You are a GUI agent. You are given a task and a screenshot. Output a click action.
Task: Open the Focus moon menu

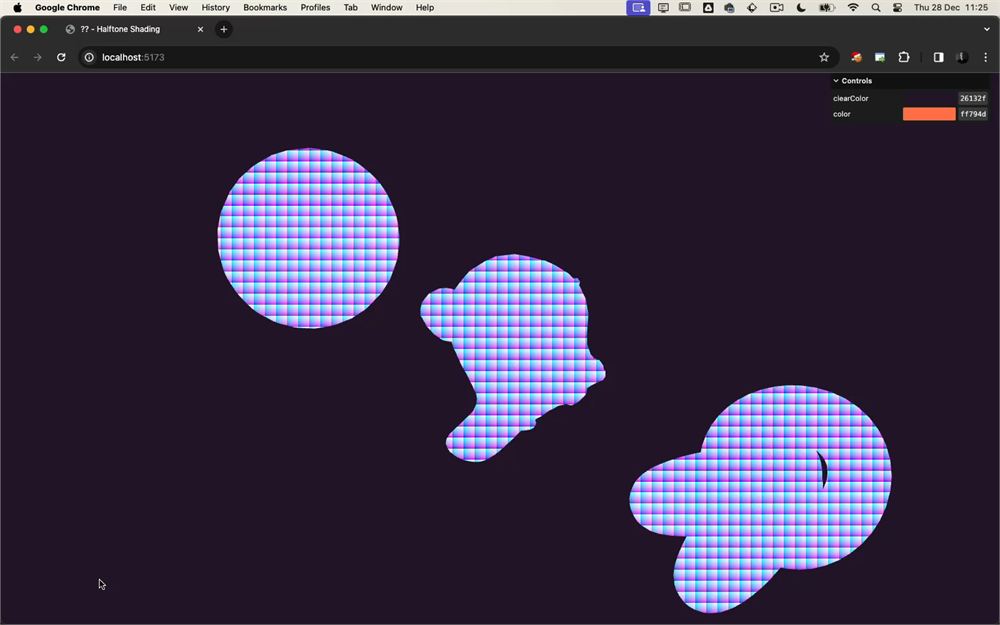(x=801, y=8)
